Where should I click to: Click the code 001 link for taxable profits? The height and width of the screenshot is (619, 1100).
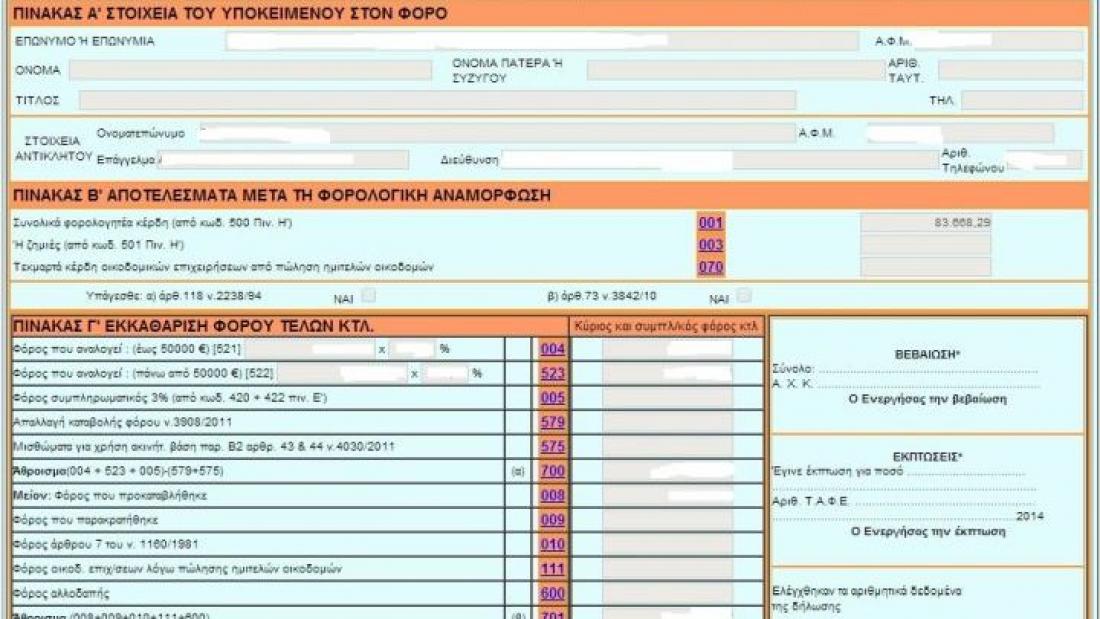click(710, 223)
